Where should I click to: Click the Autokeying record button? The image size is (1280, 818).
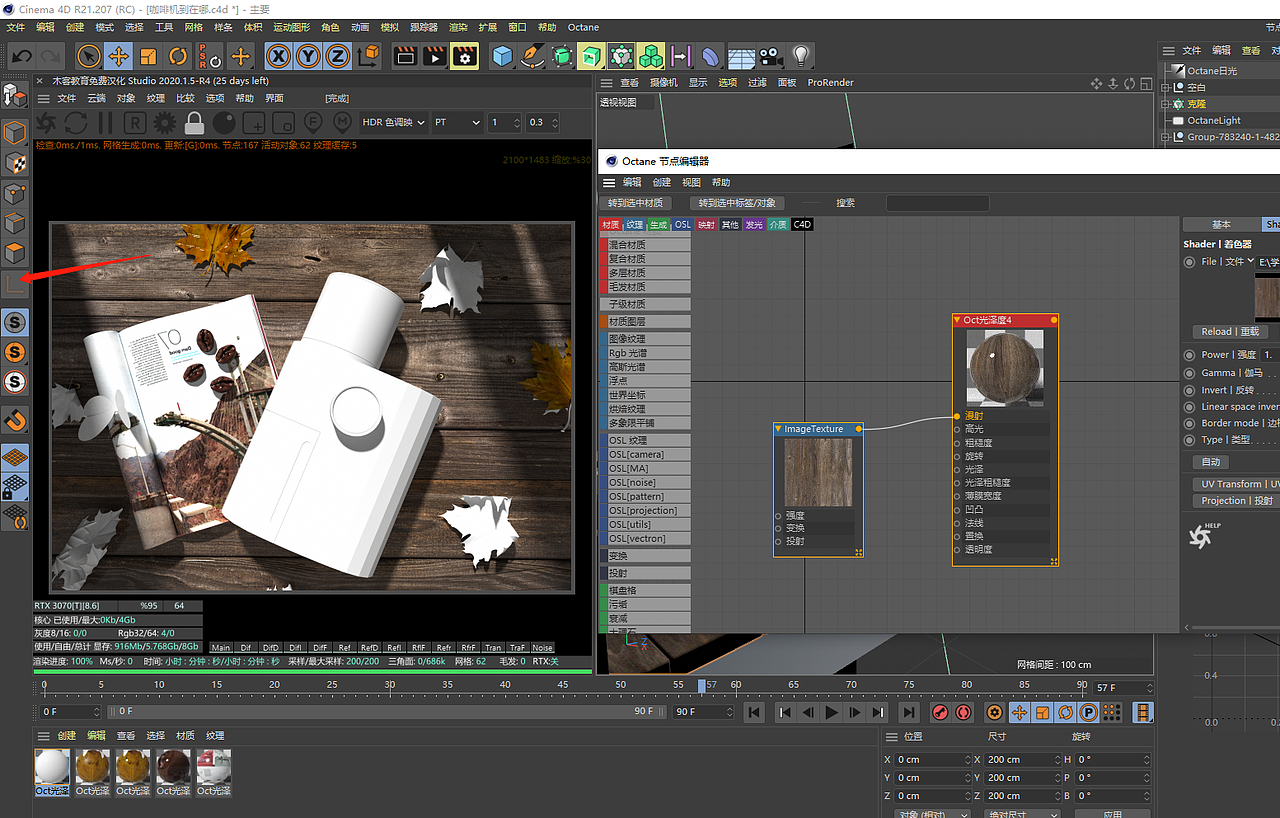pyautogui.click(x=963, y=712)
